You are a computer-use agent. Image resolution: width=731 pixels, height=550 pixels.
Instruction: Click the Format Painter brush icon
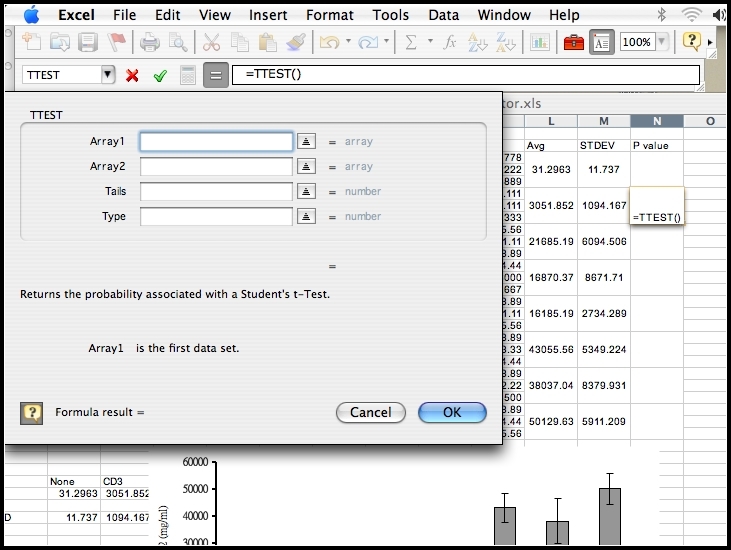click(x=296, y=42)
